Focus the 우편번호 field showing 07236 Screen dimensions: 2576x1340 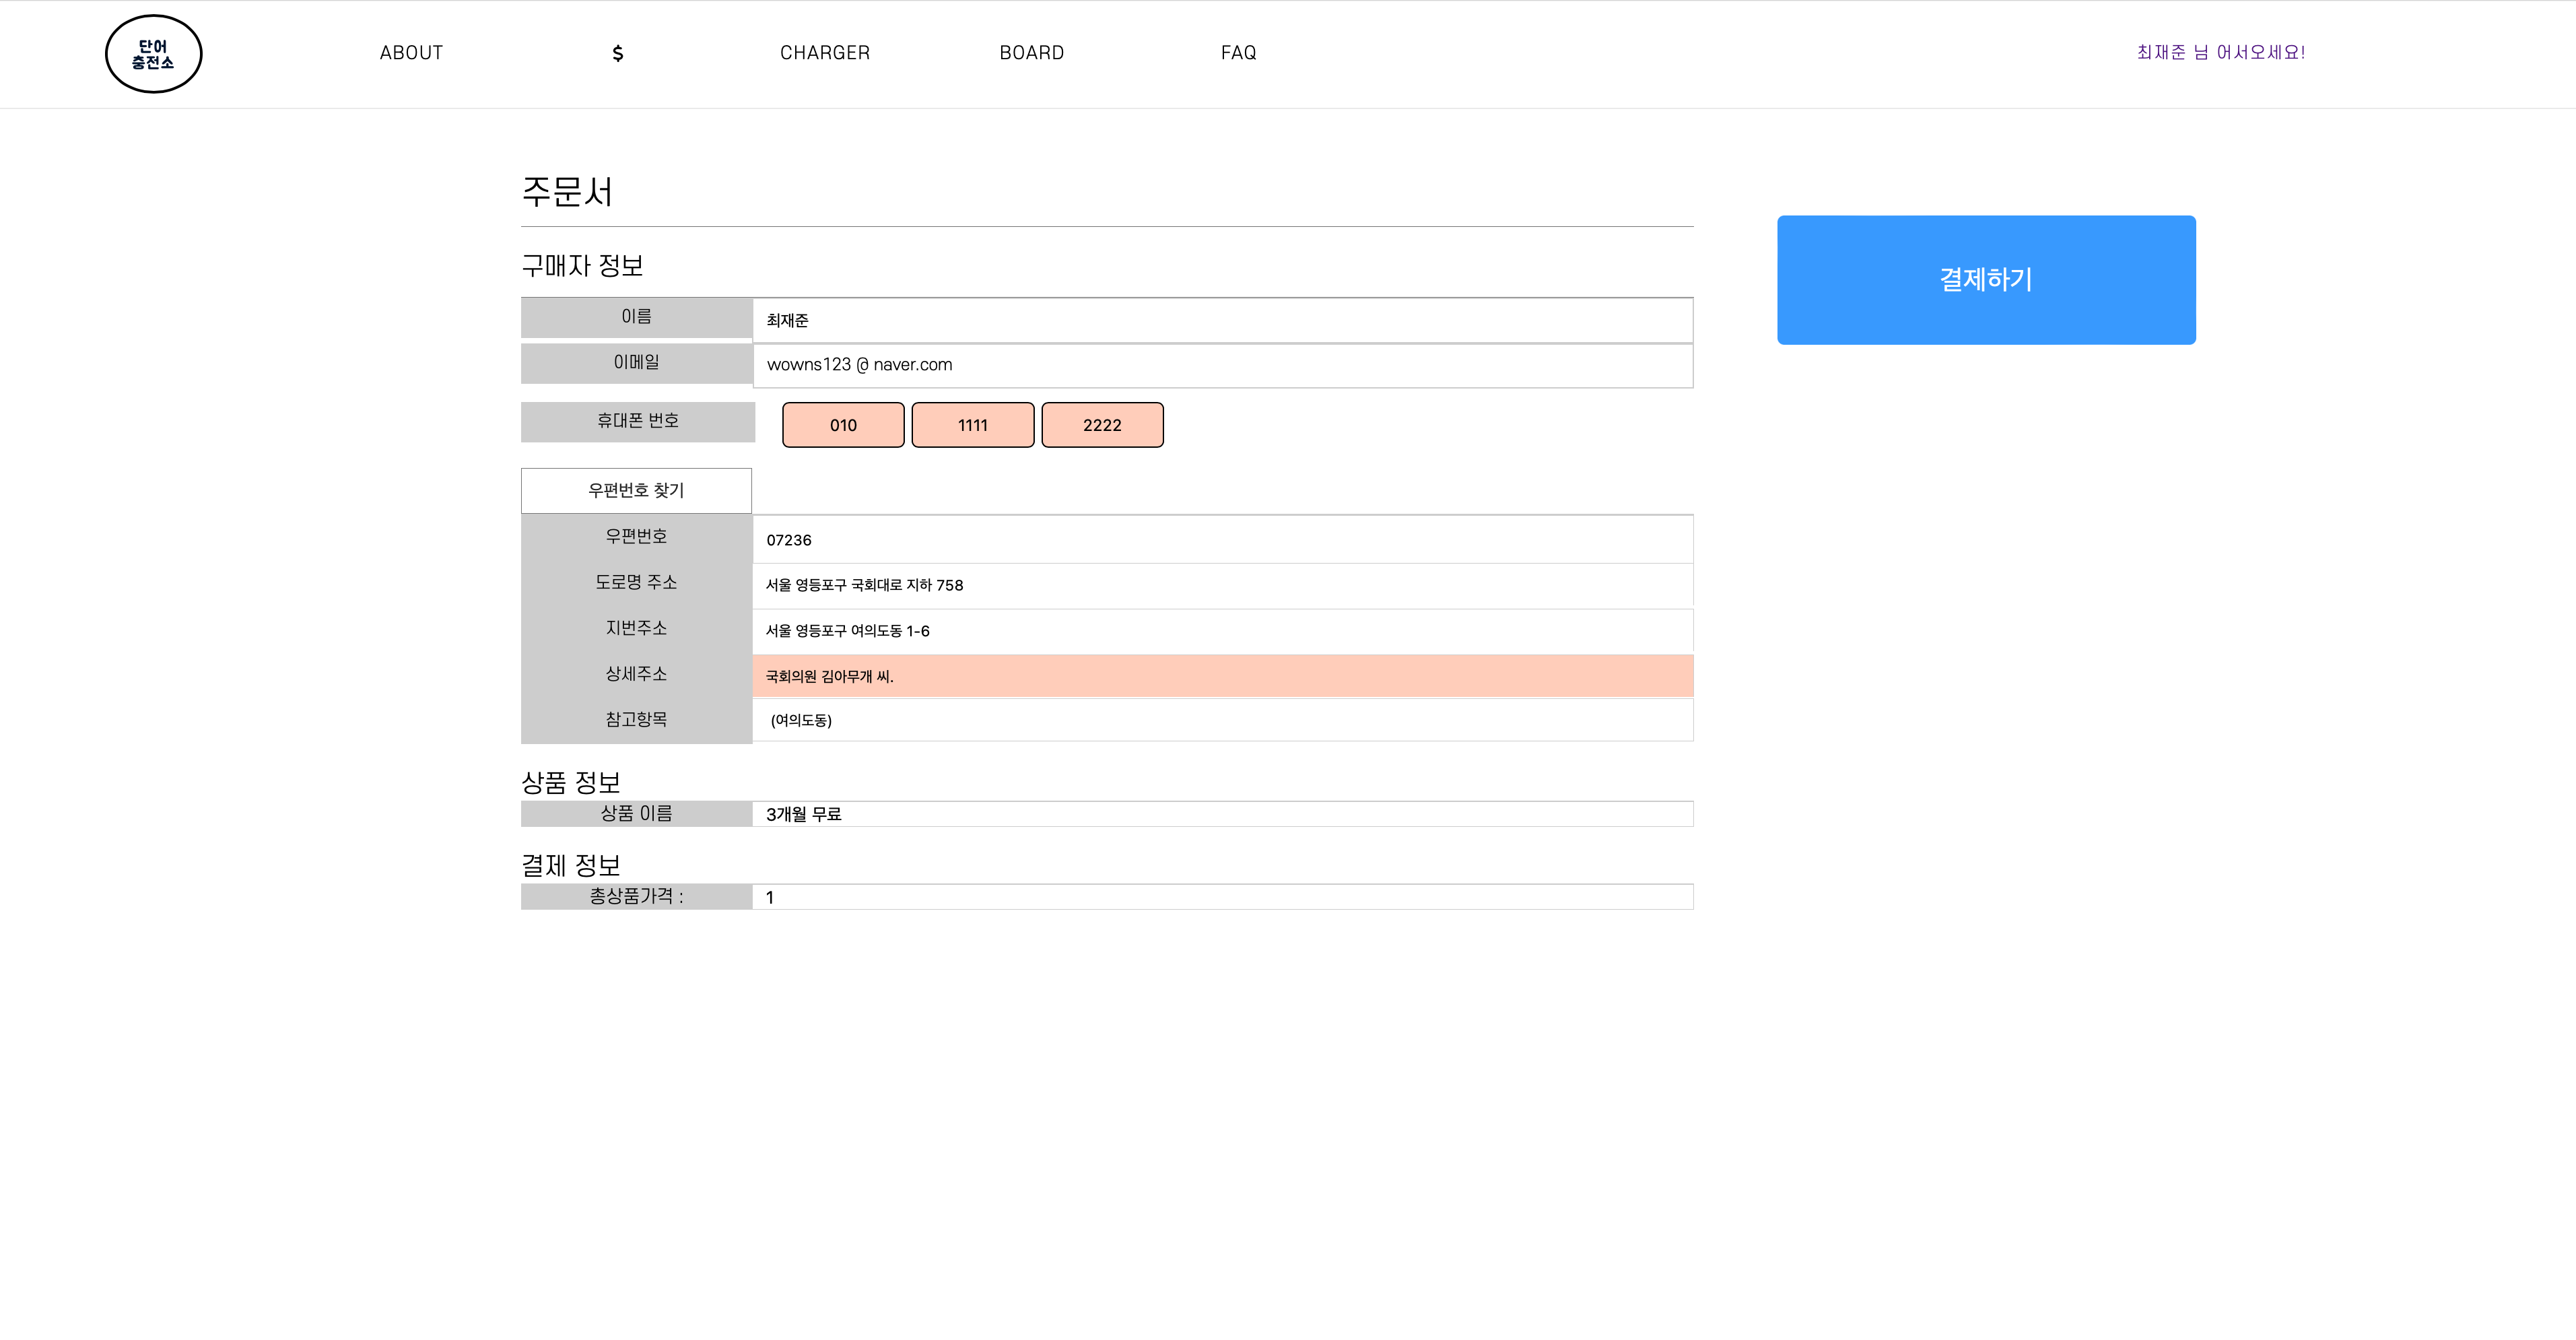tap(1222, 540)
